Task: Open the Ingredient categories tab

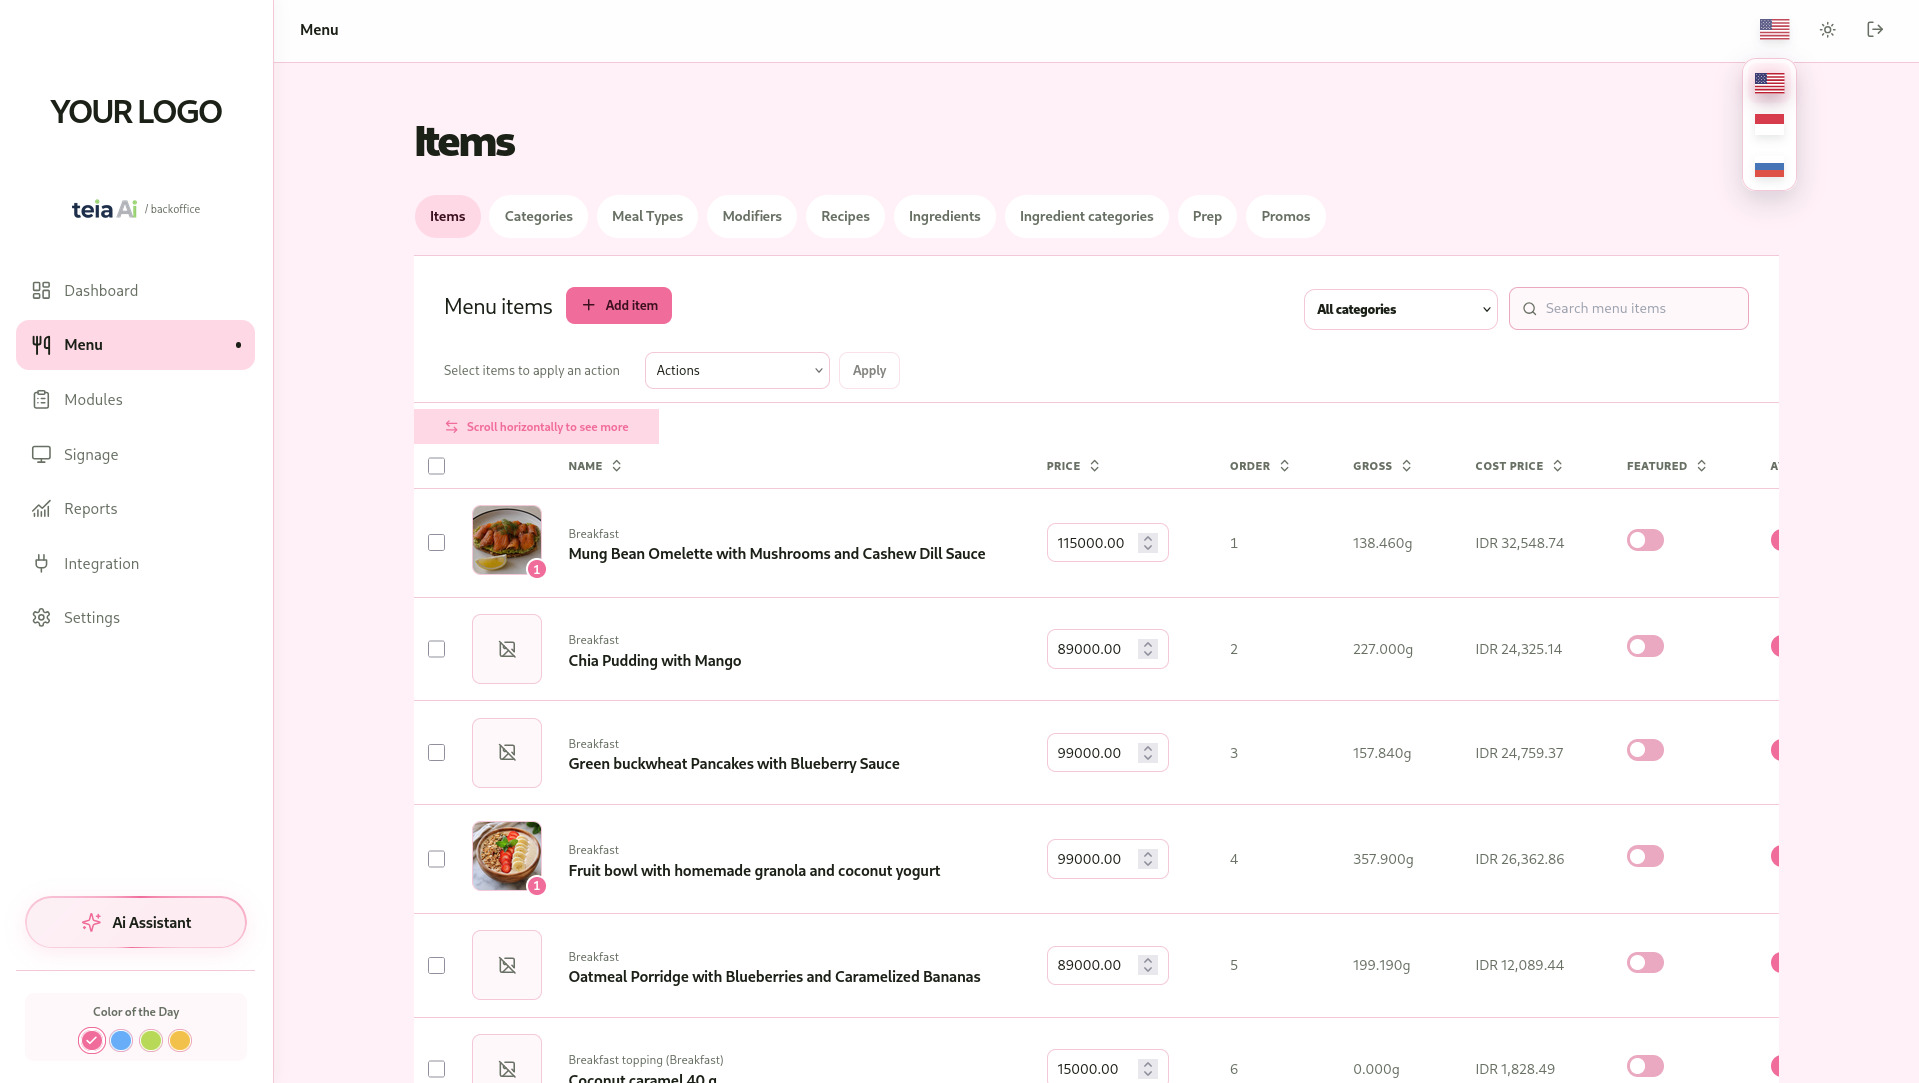Action: pyautogui.click(x=1086, y=216)
